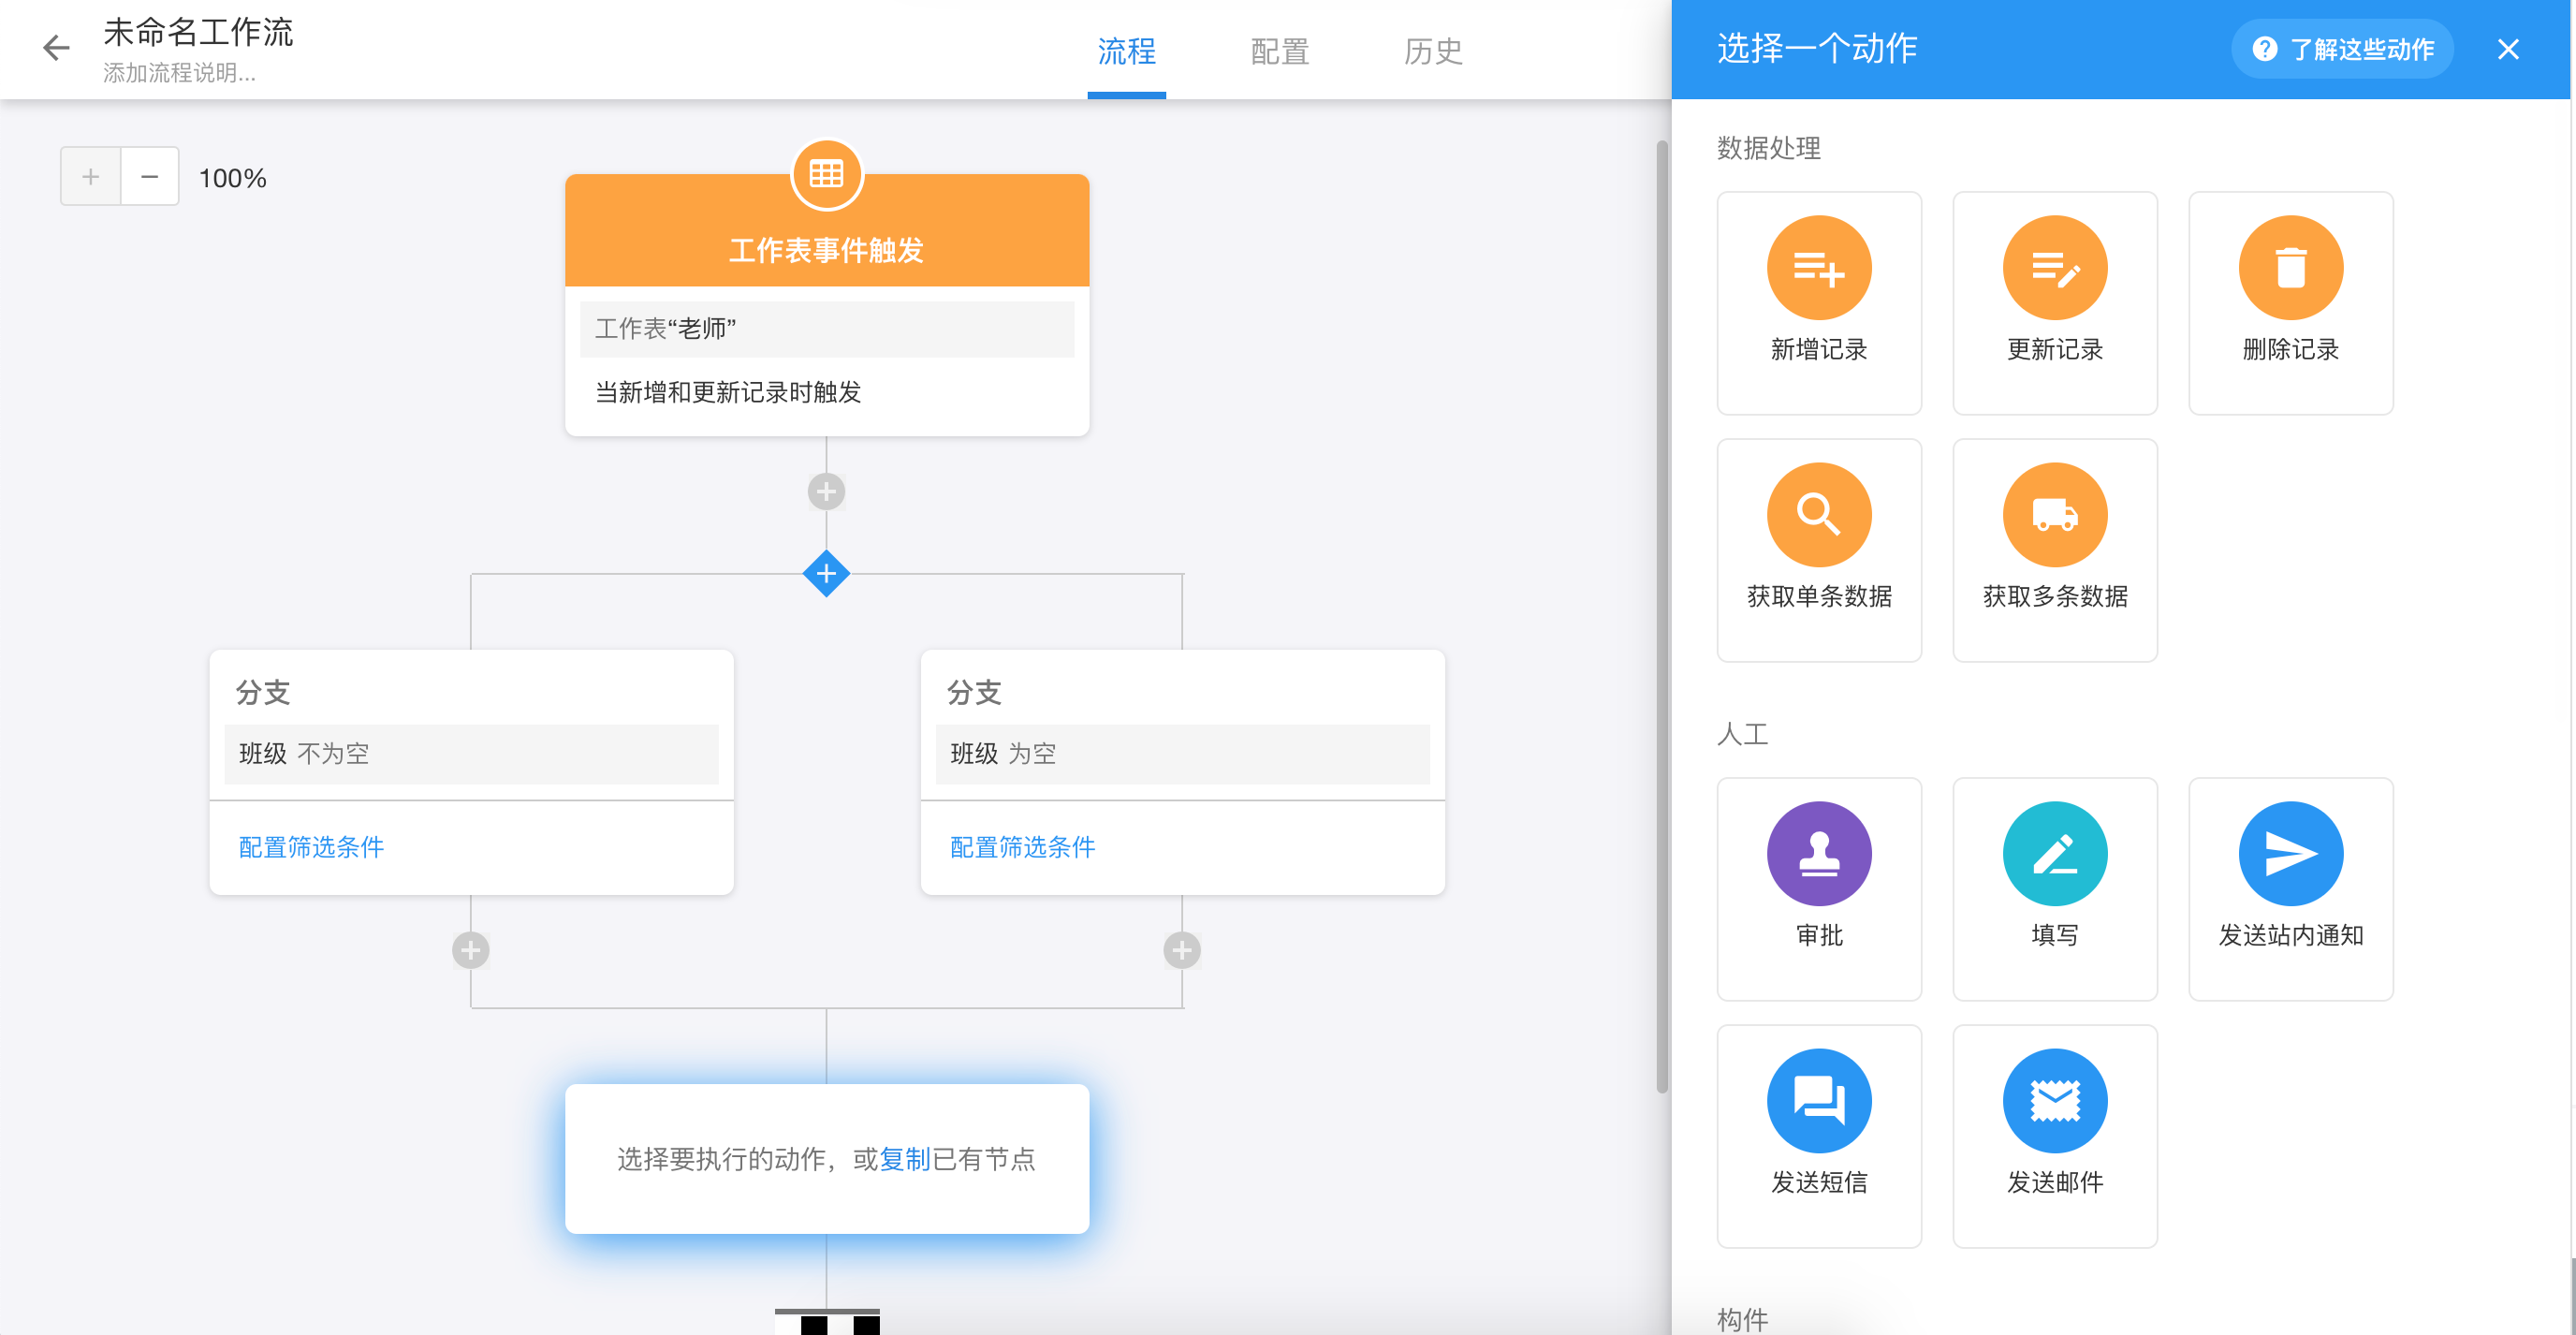Click the zoom-out minus button
The height and width of the screenshot is (1335, 2576).
149,176
